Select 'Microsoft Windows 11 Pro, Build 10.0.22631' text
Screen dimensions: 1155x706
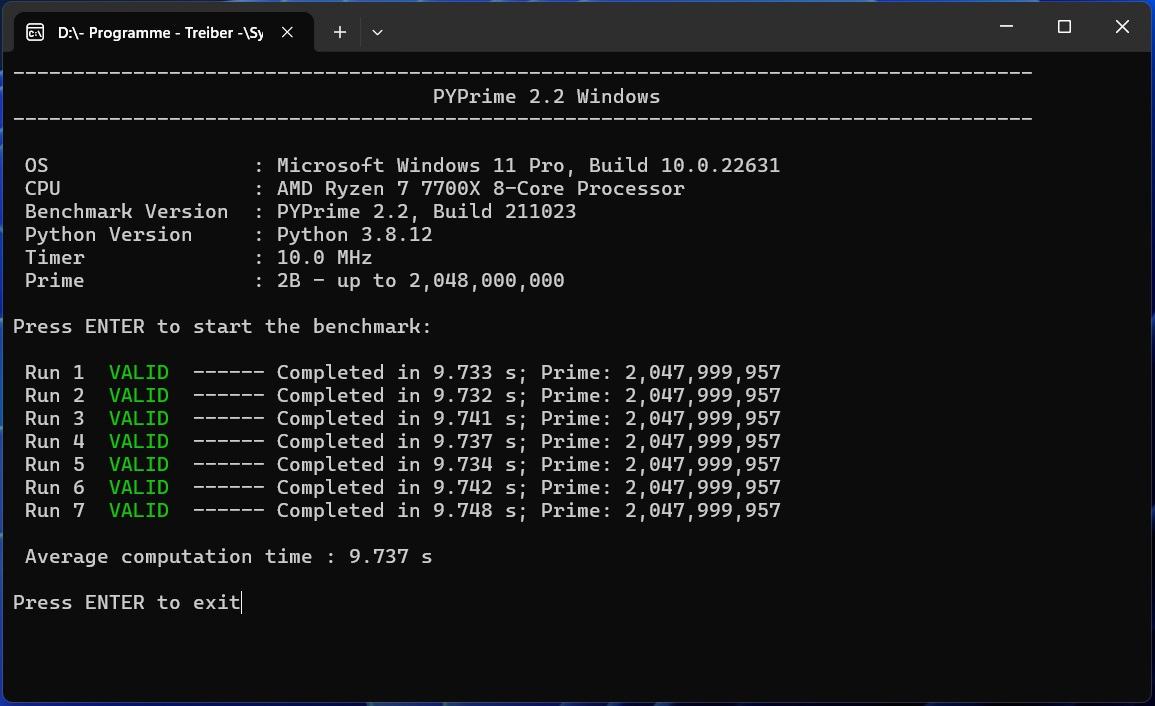pyautogui.click(x=528, y=165)
